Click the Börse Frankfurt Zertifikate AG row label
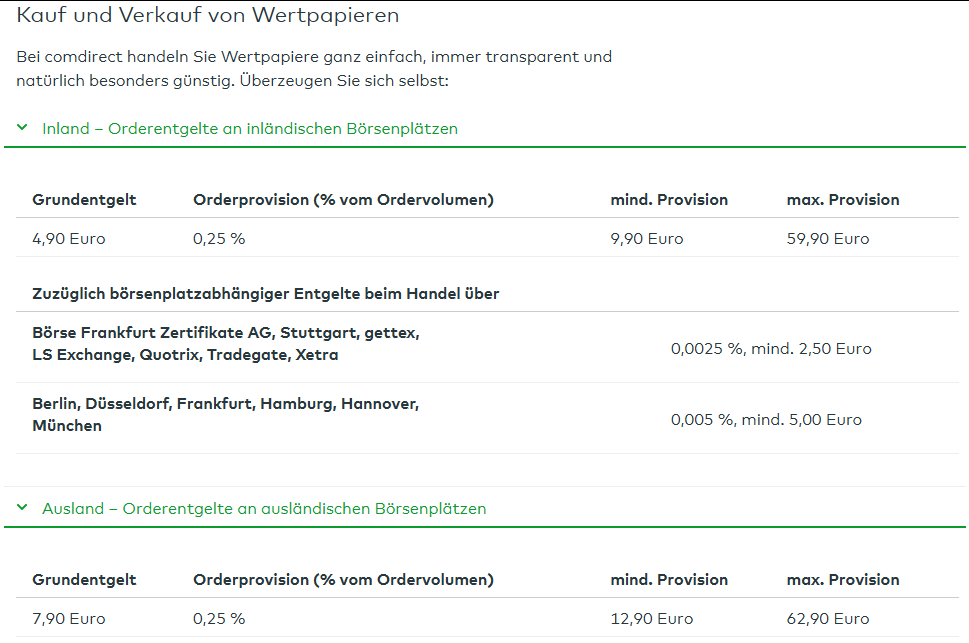 click(x=226, y=344)
